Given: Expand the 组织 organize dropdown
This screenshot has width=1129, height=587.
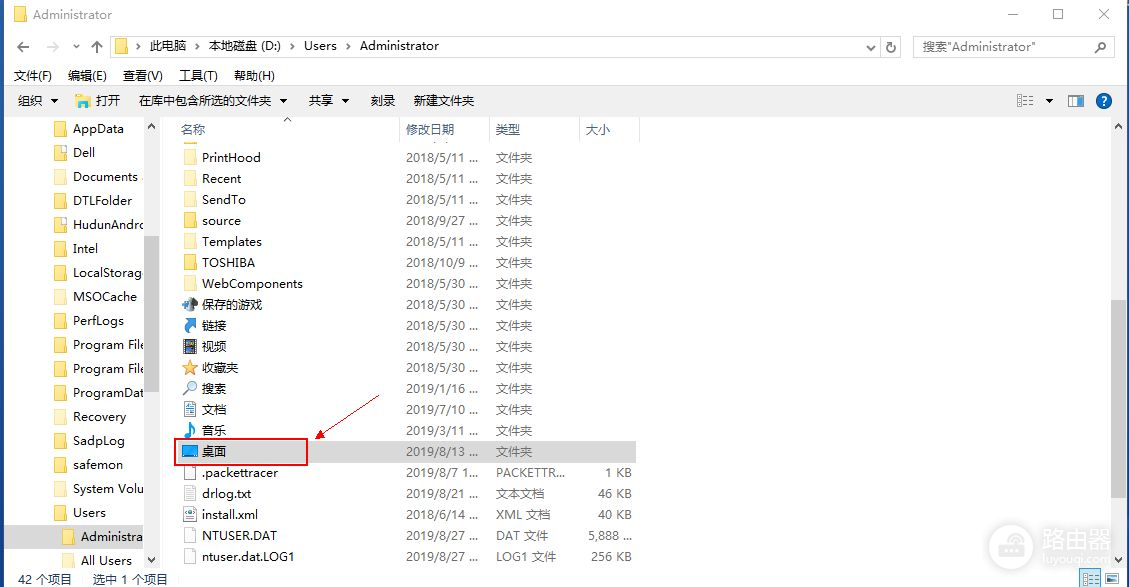Looking at the screenshot, I should (38, 101).
